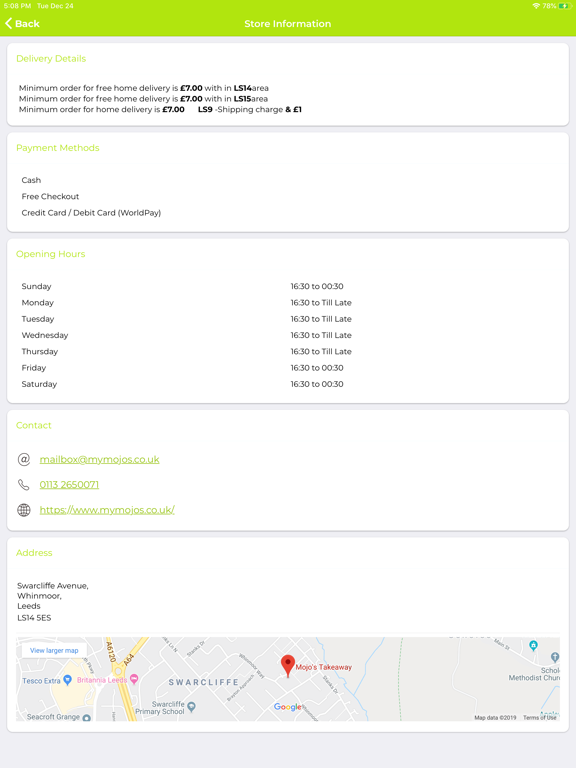Open the View larger map link
Screen dimensions: 576x768
pyautogui.click(x=54, y=650)
